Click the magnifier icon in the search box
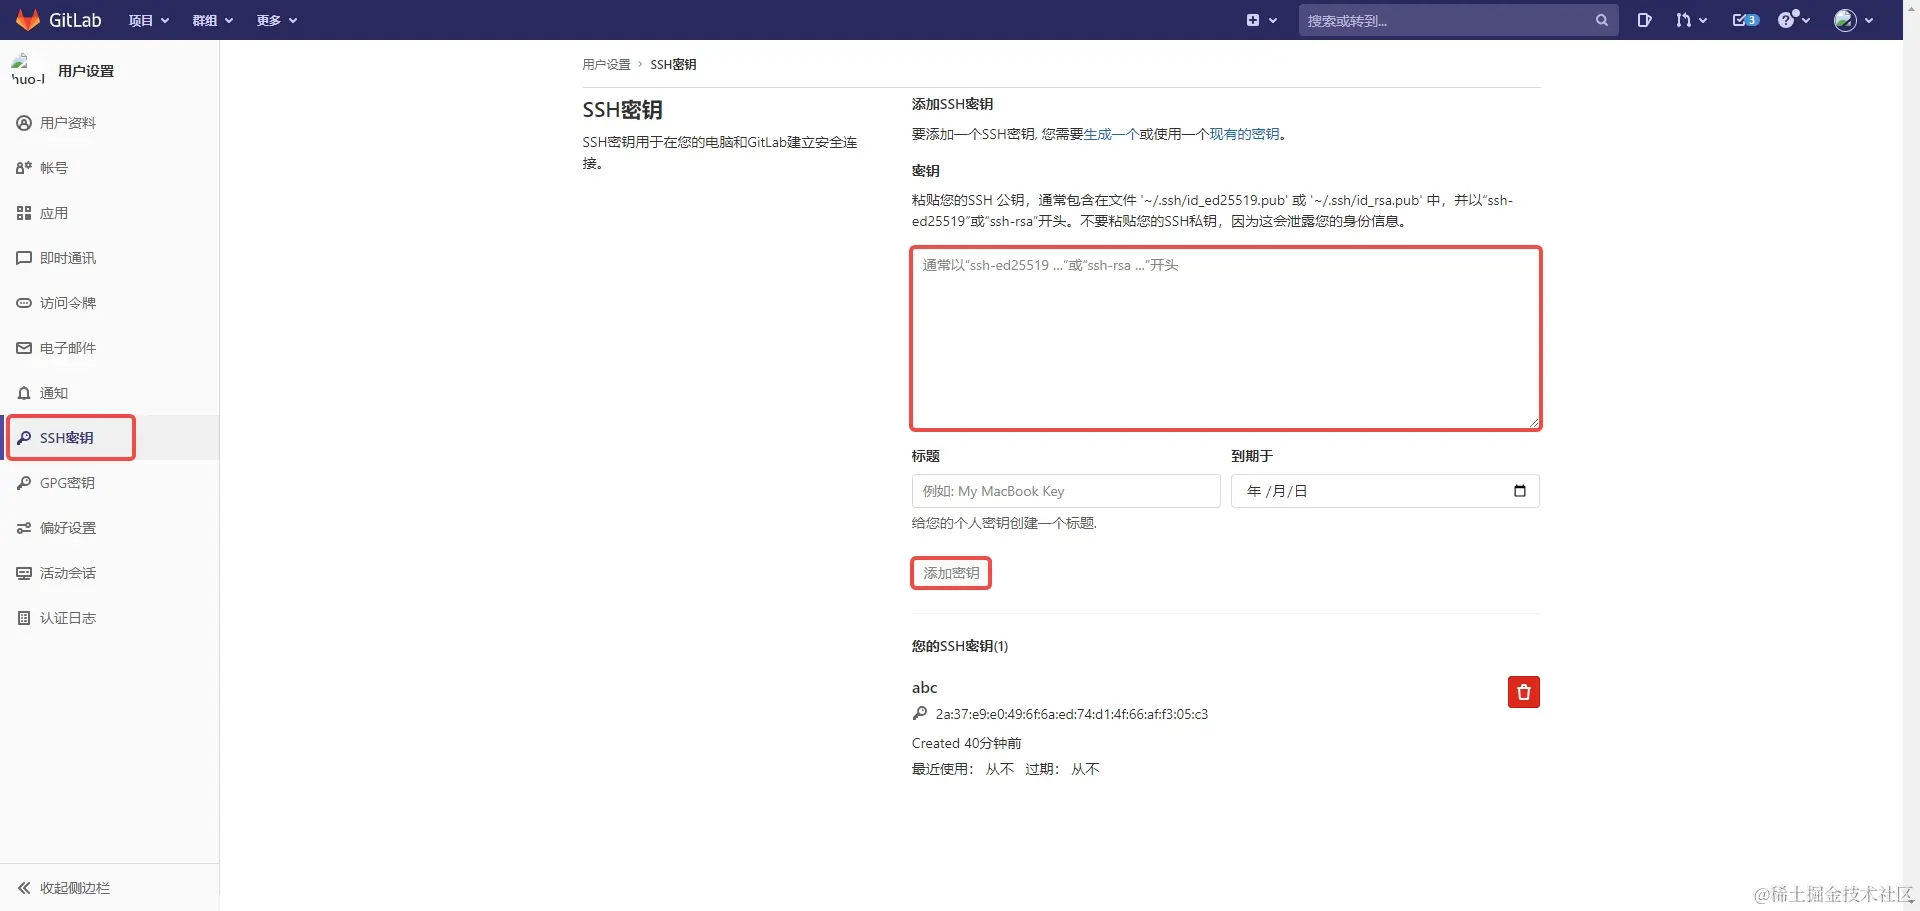This screenshot has height=911, width=1920. coord(1602,20)
